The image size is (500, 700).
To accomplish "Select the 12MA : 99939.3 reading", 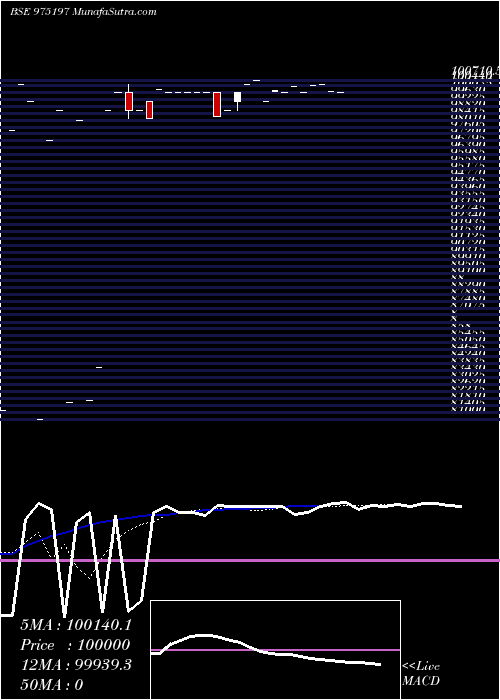I will click(x=76, y=665).
